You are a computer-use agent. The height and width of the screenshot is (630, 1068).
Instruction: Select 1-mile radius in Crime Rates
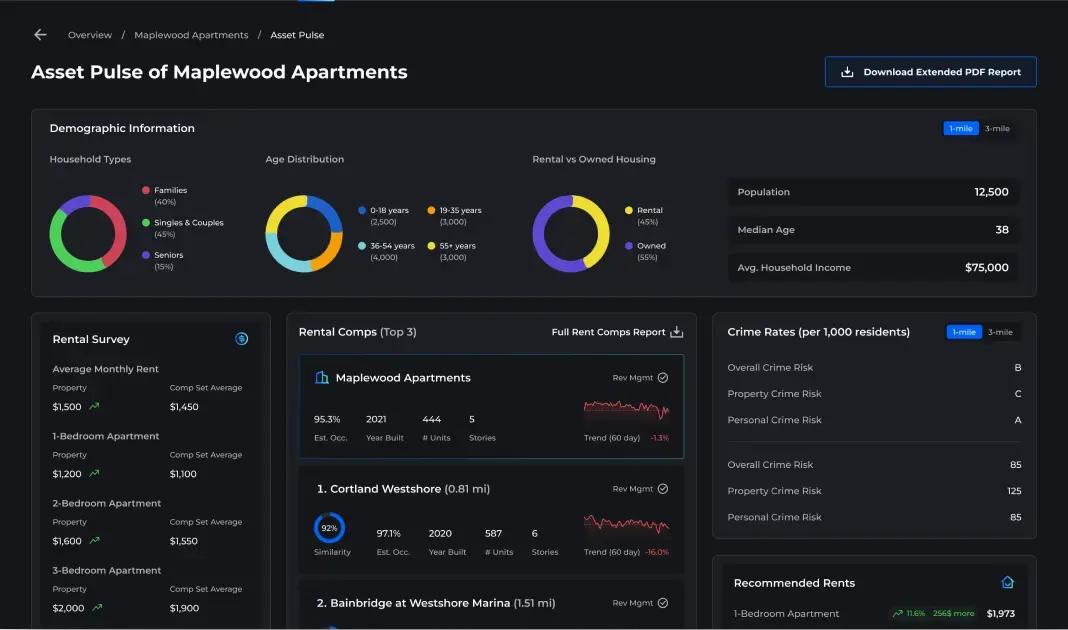961,332
